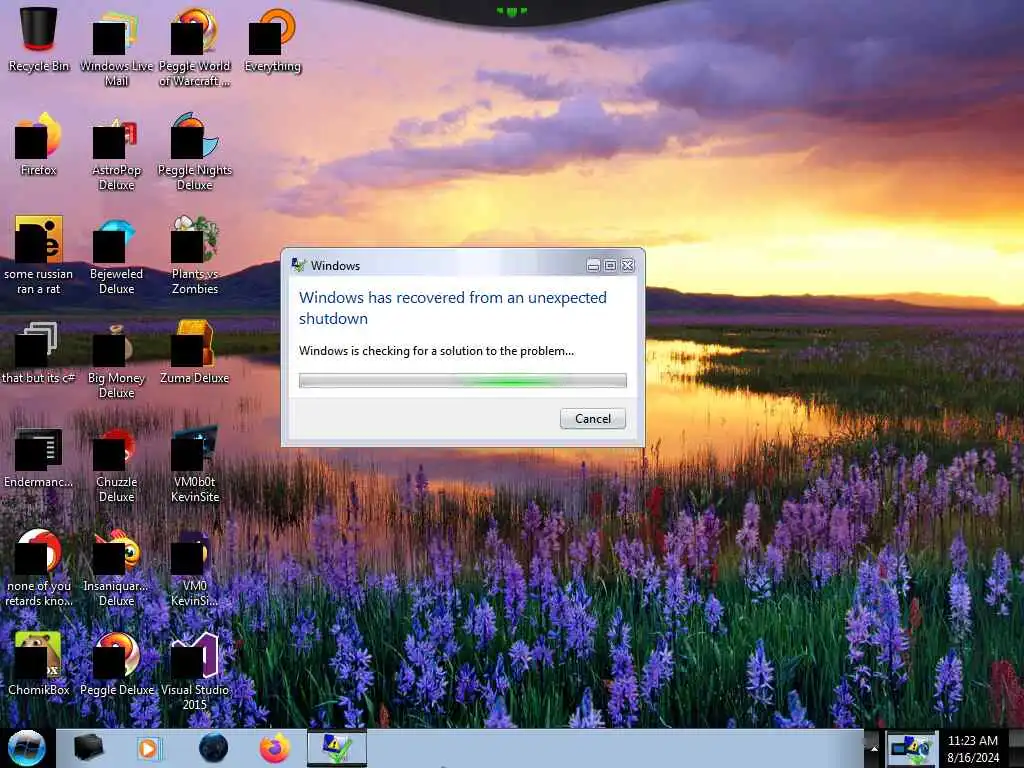1024x768 pixels.
Task: Close the Windows recovery dialog
Action: tap(628, 265)
